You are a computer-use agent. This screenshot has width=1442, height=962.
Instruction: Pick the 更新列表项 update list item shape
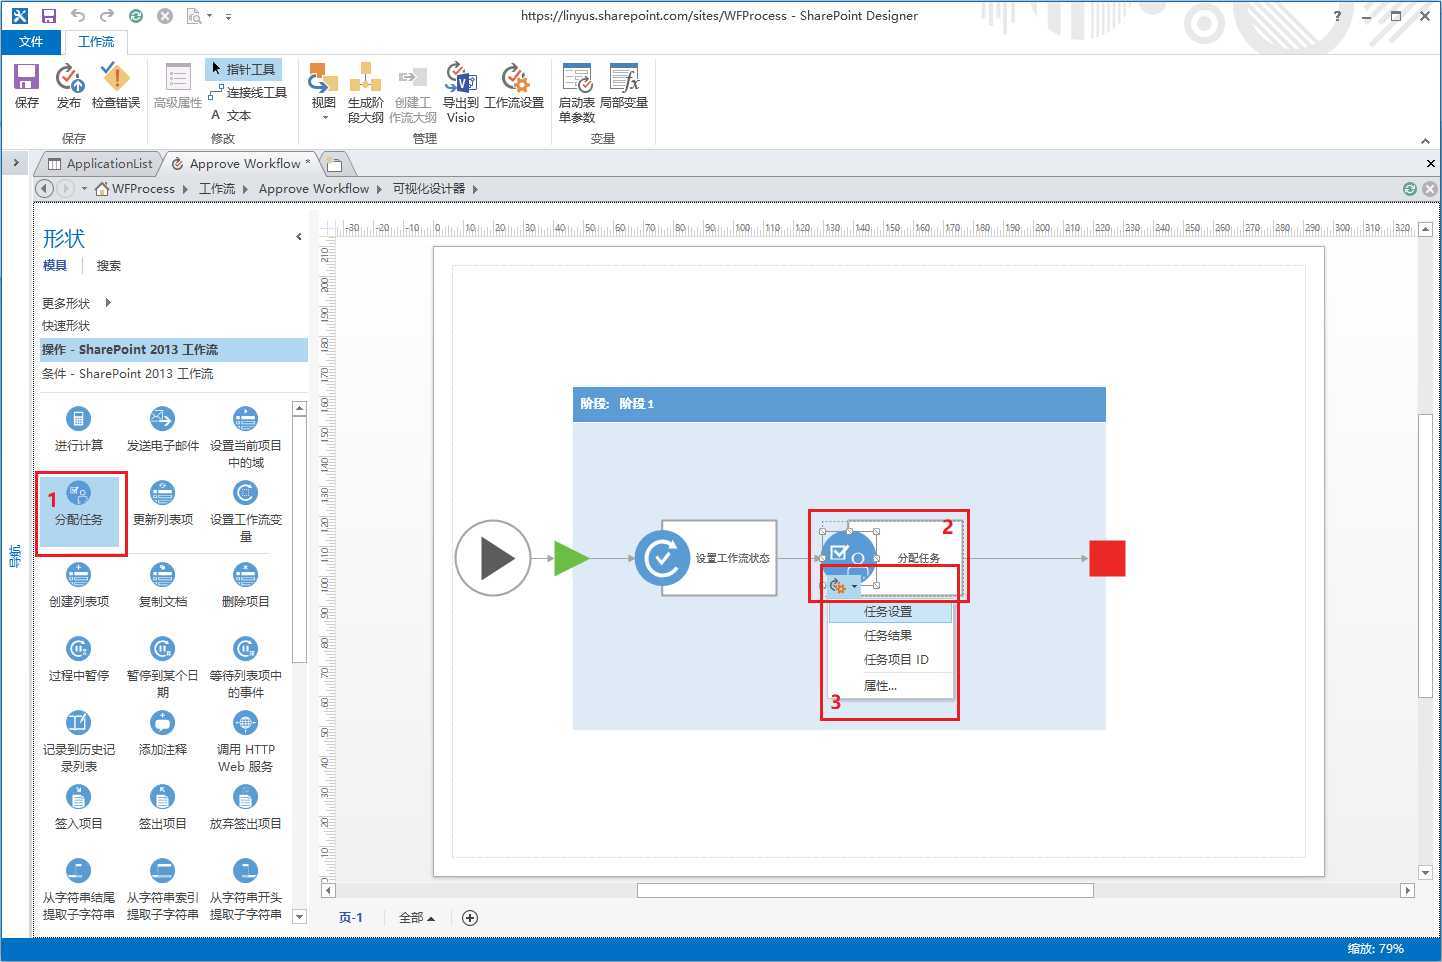[x=162, y=503]
